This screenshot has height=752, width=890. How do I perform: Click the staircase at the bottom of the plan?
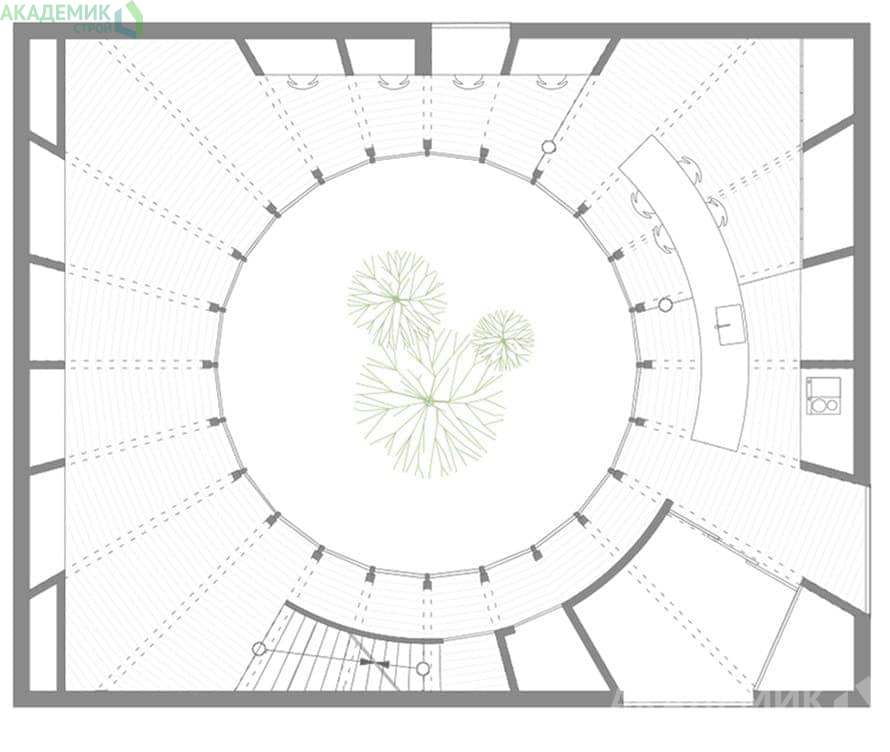point(340,652)
